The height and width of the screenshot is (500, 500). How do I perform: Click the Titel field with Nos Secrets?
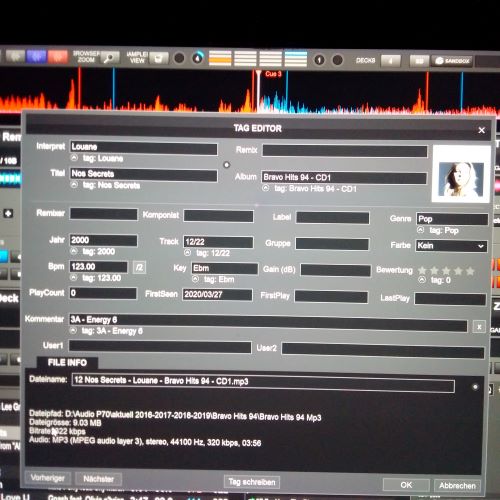144,175
